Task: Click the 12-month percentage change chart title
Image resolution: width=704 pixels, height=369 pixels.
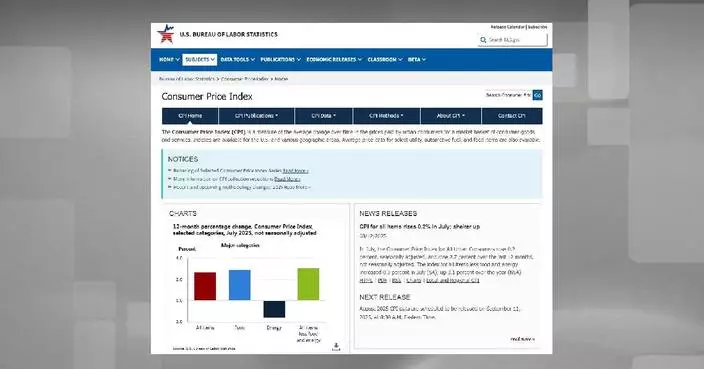Action: click(245, 230)
